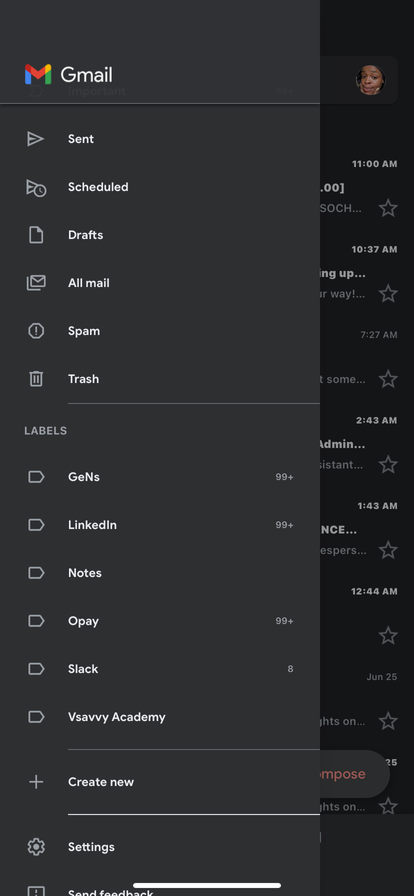
Task: Open the account profile picture
Action: [x=371, y=80]
